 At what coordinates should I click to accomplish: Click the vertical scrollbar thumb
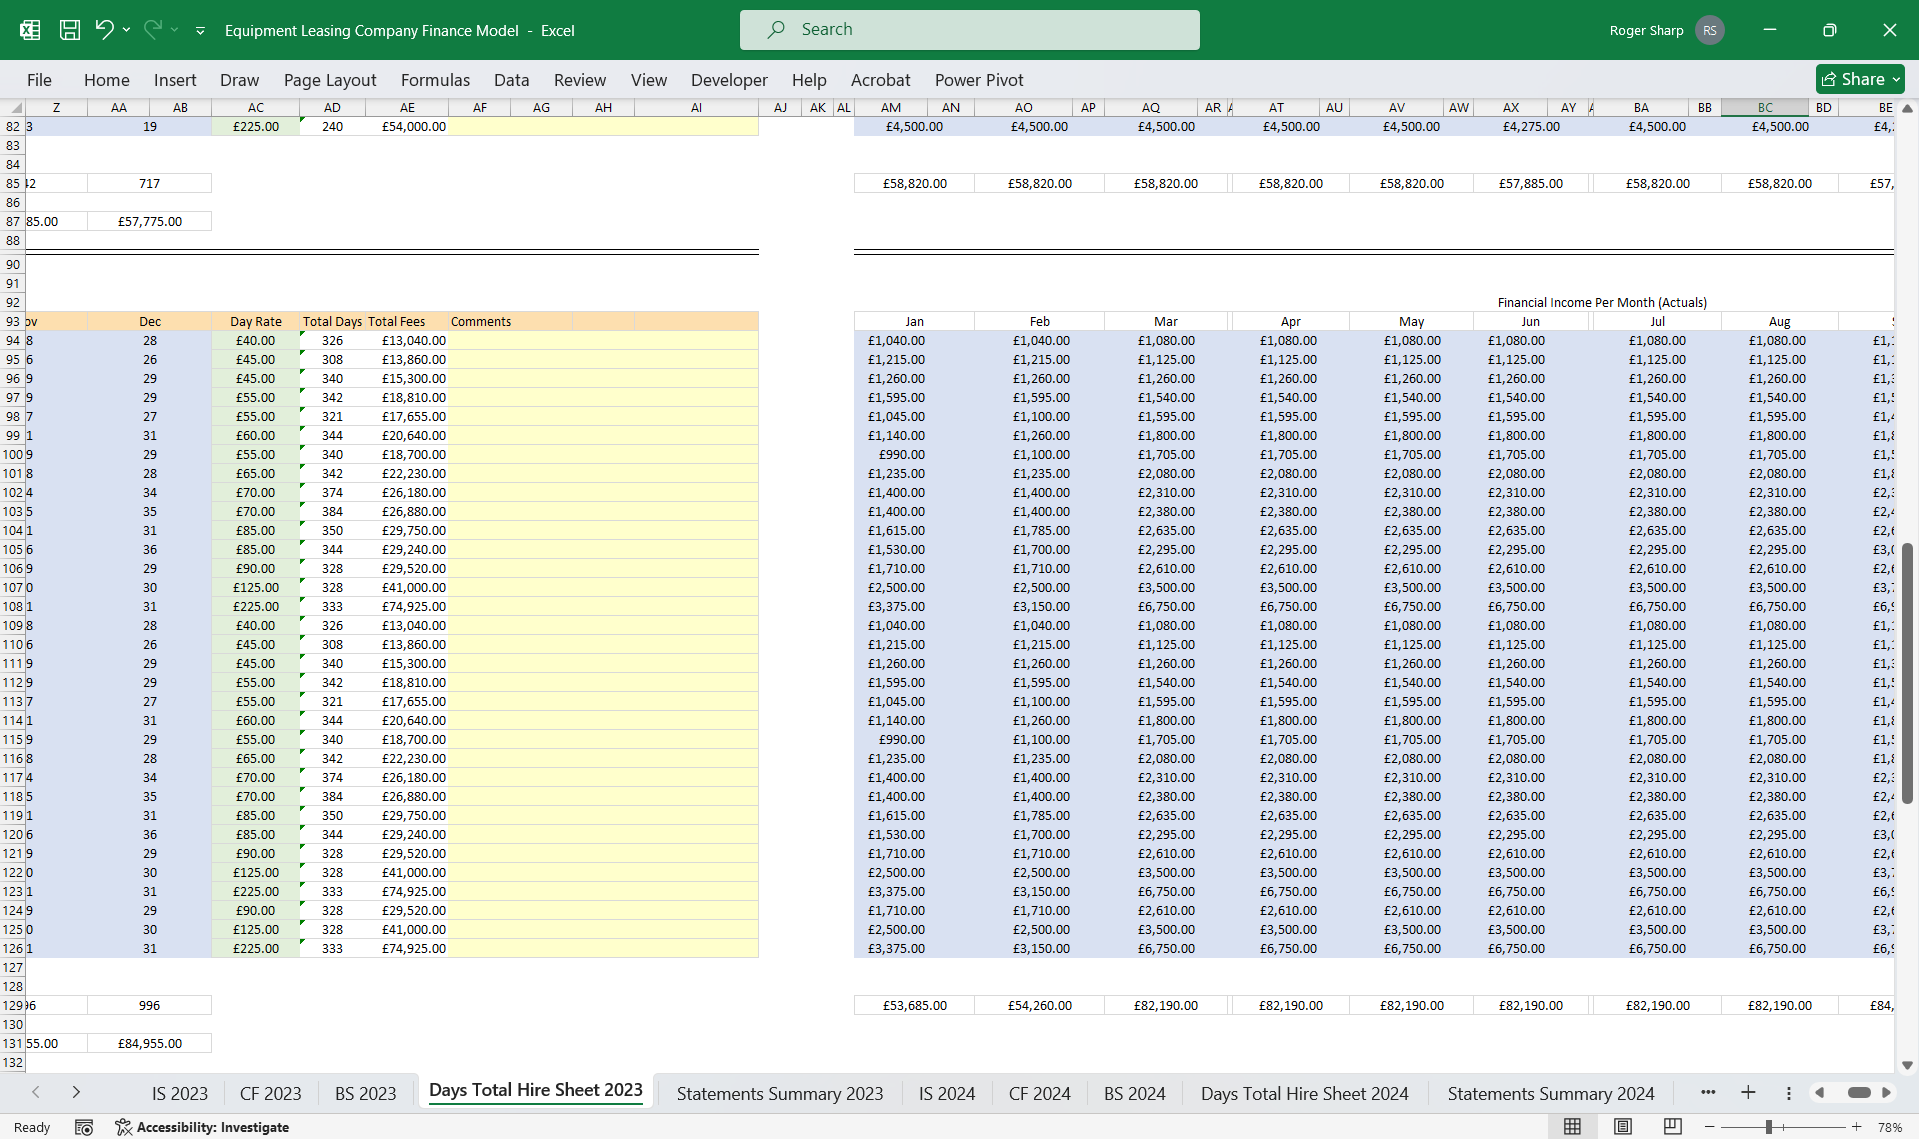(x=1907, y=673)
